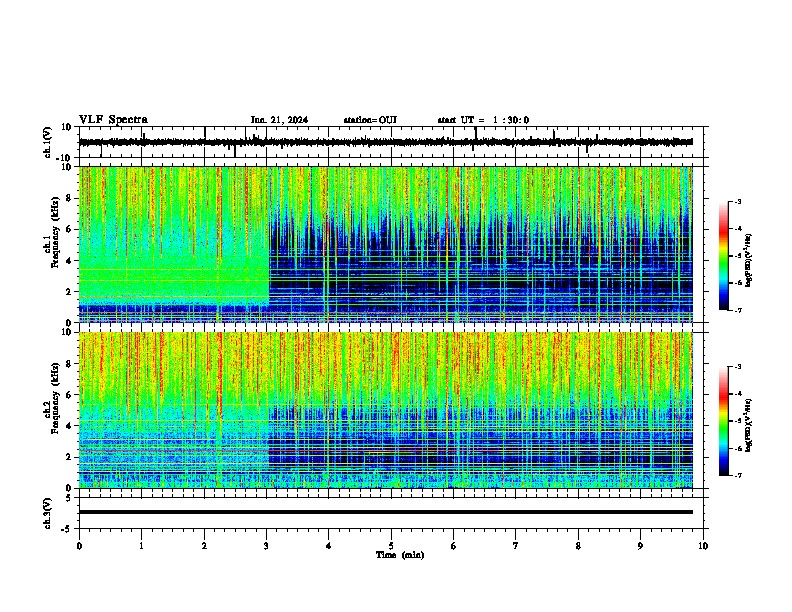Image resolution: width=792 pixels, height=612 pixels.
Task: Click the thick black ch.3 voltage line
Action: pyautogui.click(x=385, y=512)
